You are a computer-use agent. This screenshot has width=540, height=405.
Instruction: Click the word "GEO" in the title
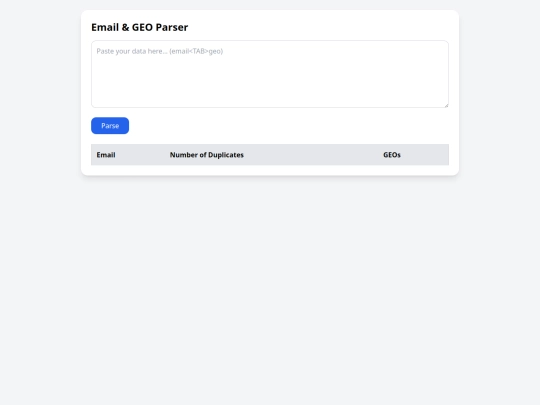(142, 27)
